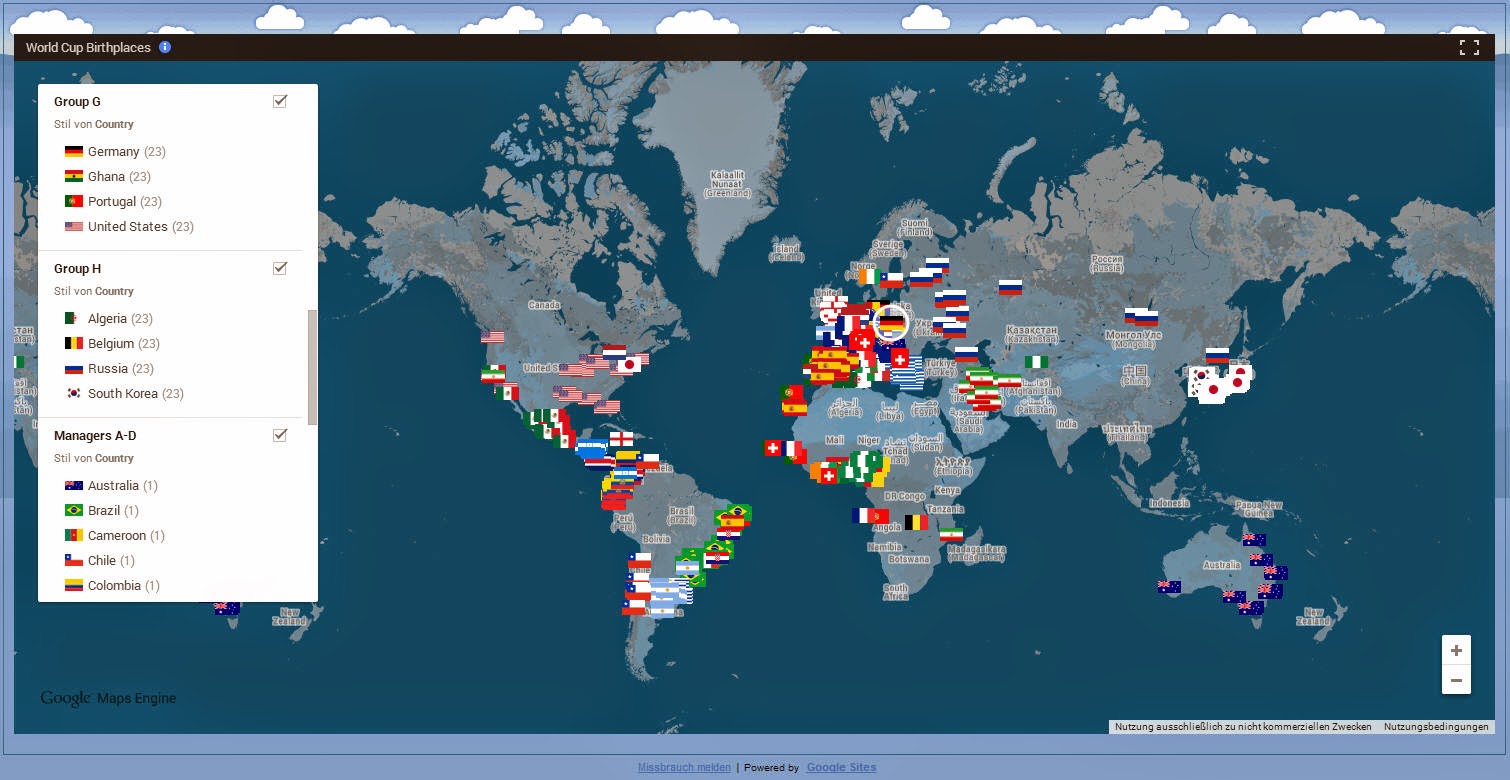The height and width of the screenshot is (780, 1510).
Task: Open the info icon beside World Cup Birthplaces
Action: [x=165, y=47]
